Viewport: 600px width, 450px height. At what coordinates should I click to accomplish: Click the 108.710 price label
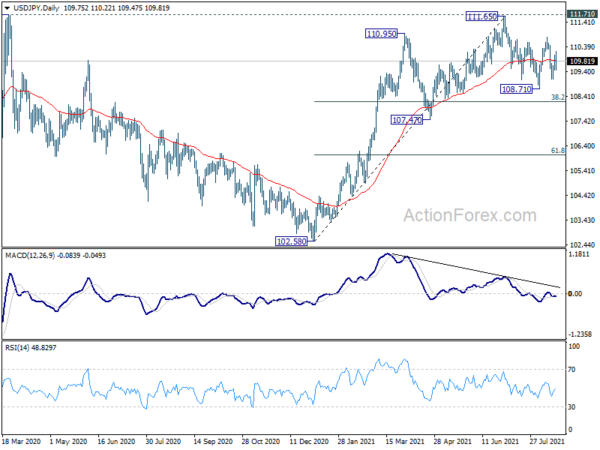(517, 89)
